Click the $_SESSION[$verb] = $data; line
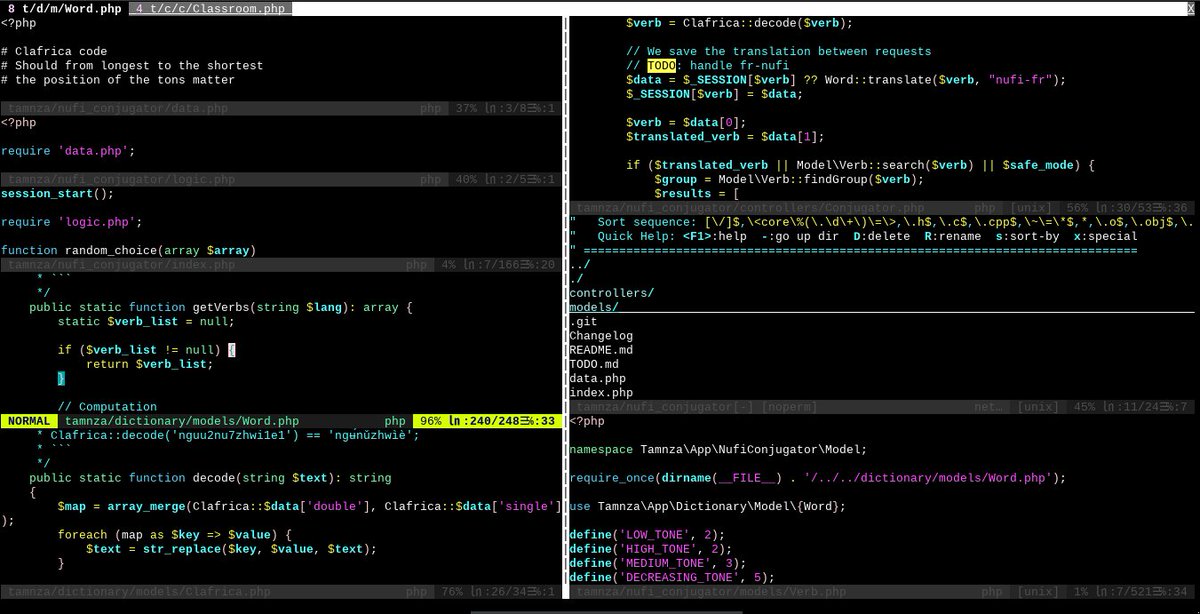 [715, 94]
